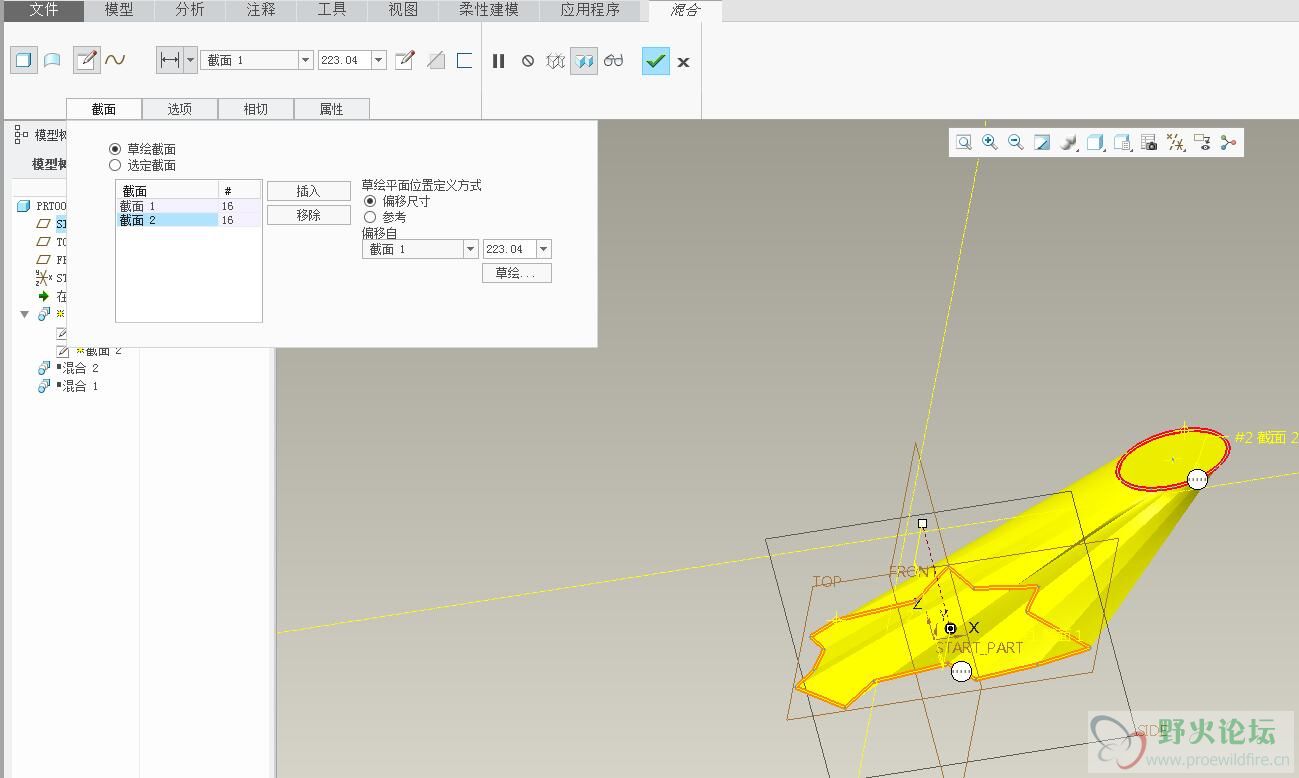1299x778 pixels.
Task: Click the Repaint screen icon
Action: pos(1041,143)
